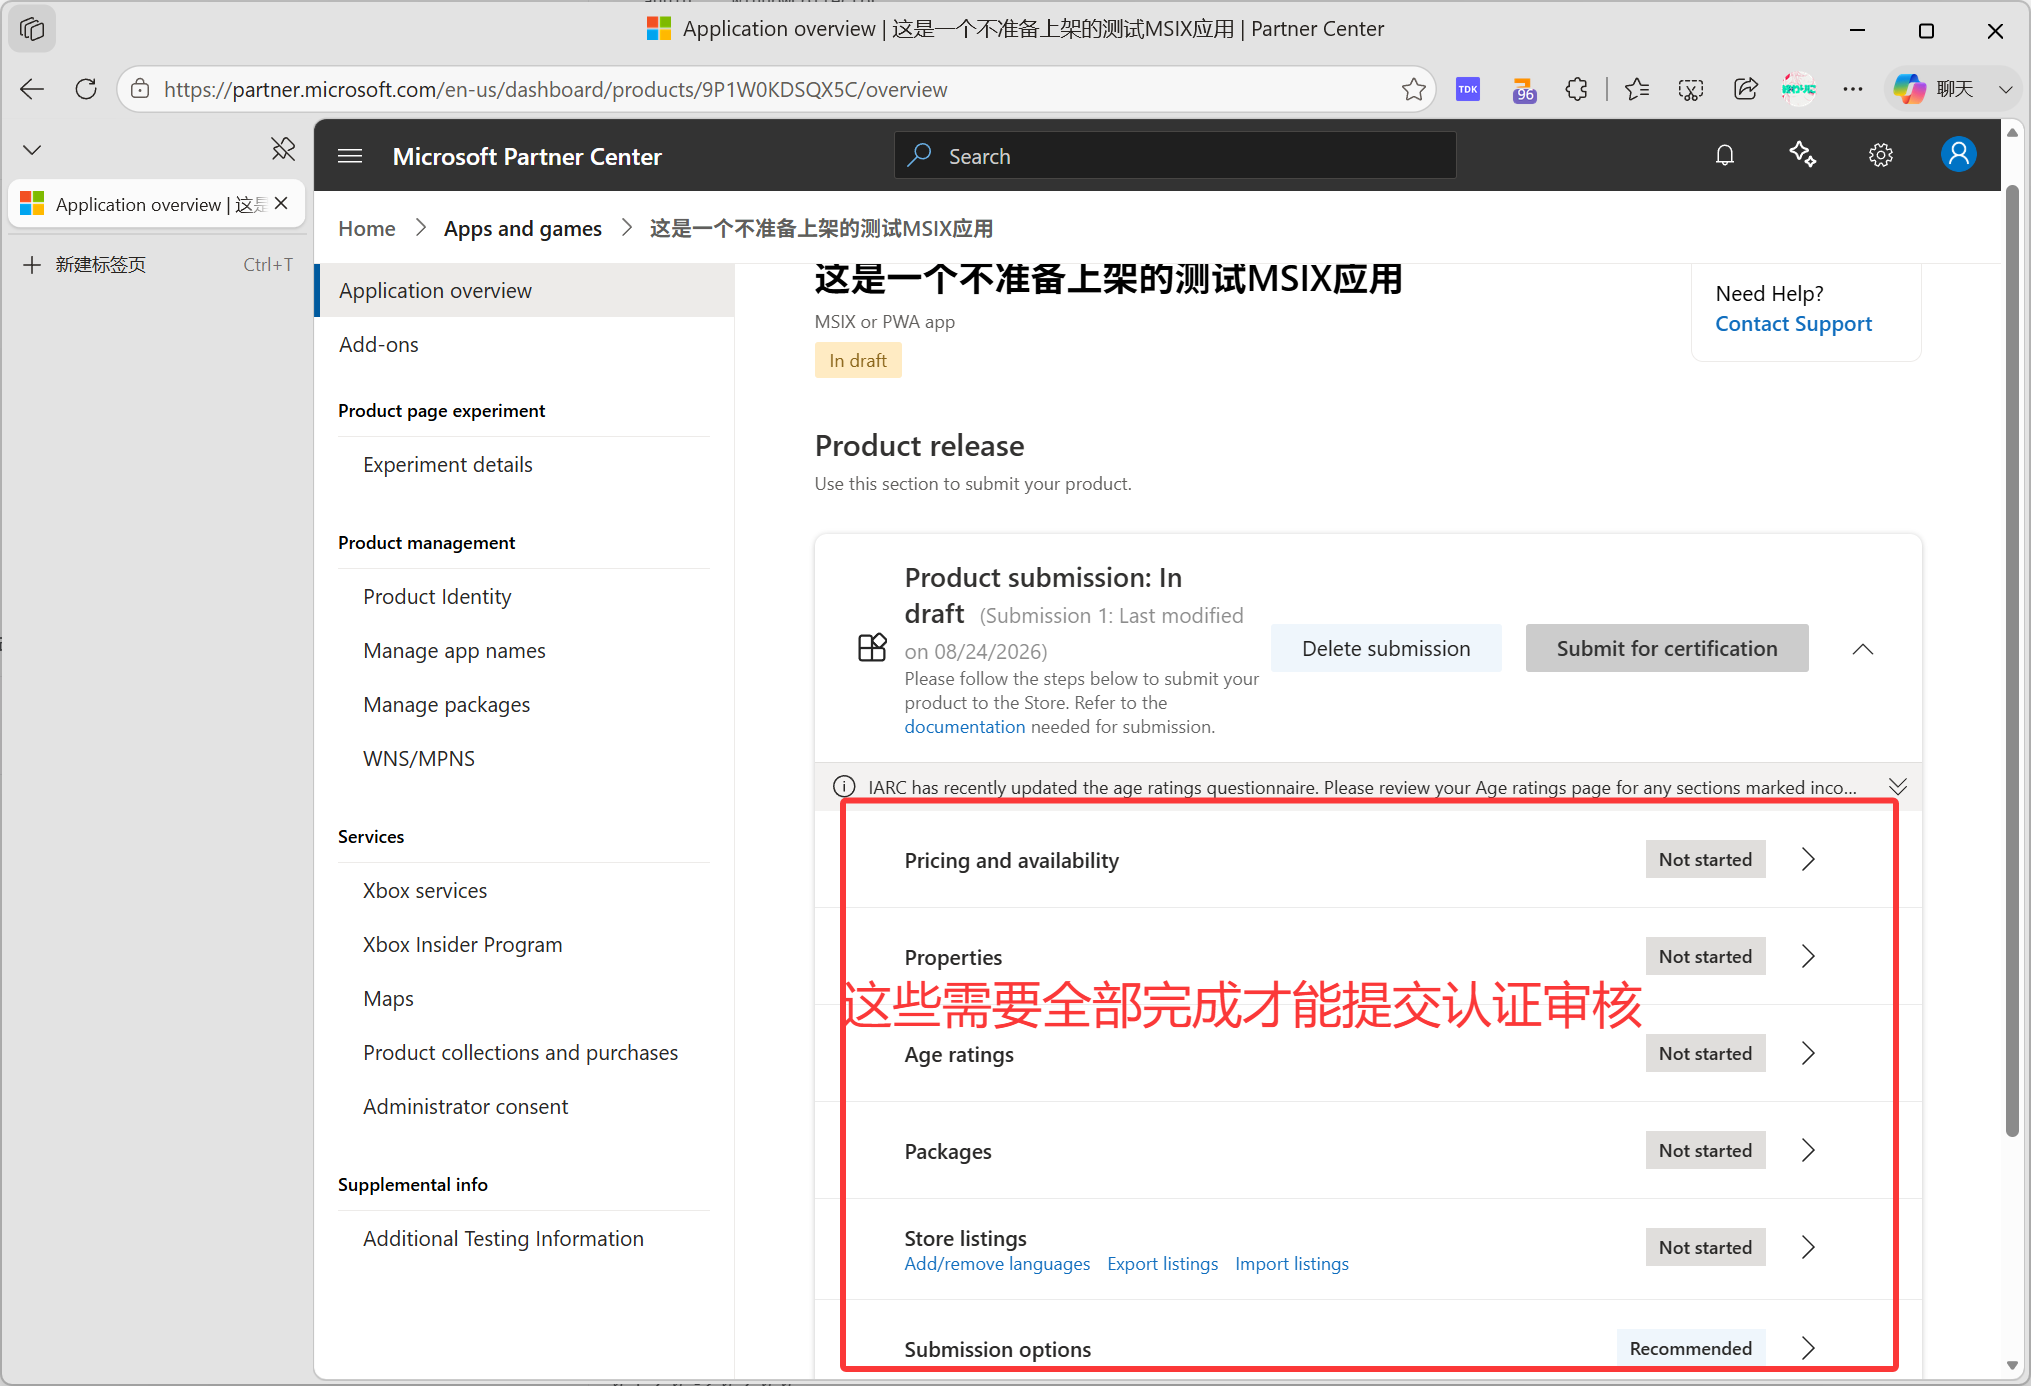Screen dimensions: 2031x1386
Task: Open WNS/MPNS page
Action: coord(419,758)
